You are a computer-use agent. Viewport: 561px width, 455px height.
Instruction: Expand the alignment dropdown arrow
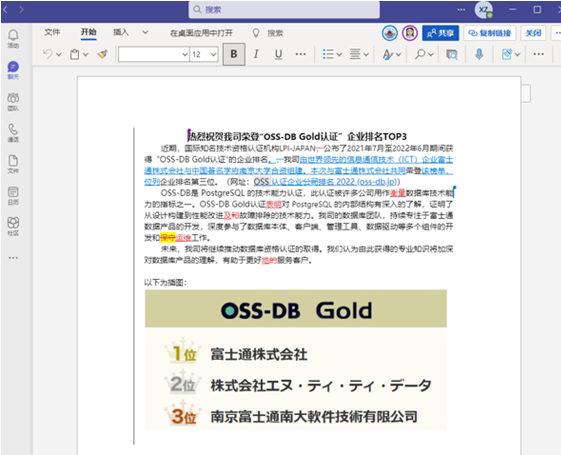tap(366, 55)
